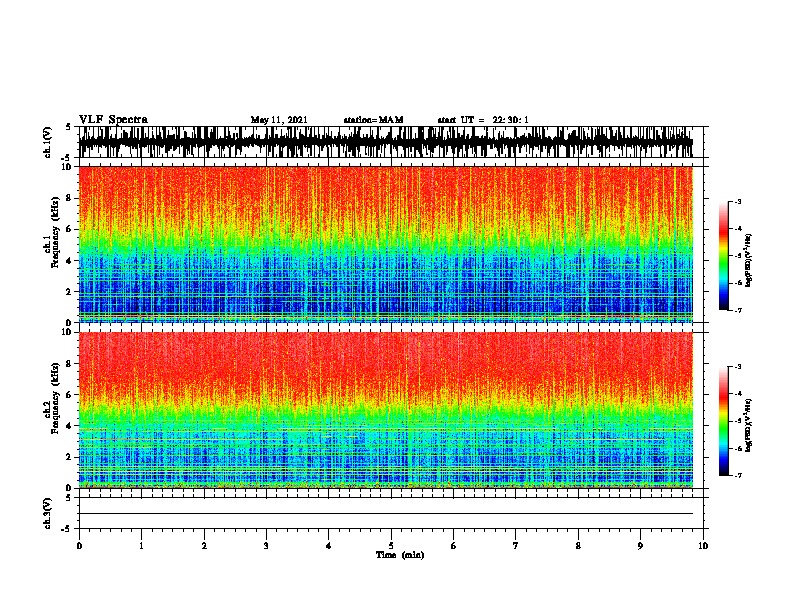Click time axis tick label "0"
Screen dimensions: 792x612
(x=79, y=546)
